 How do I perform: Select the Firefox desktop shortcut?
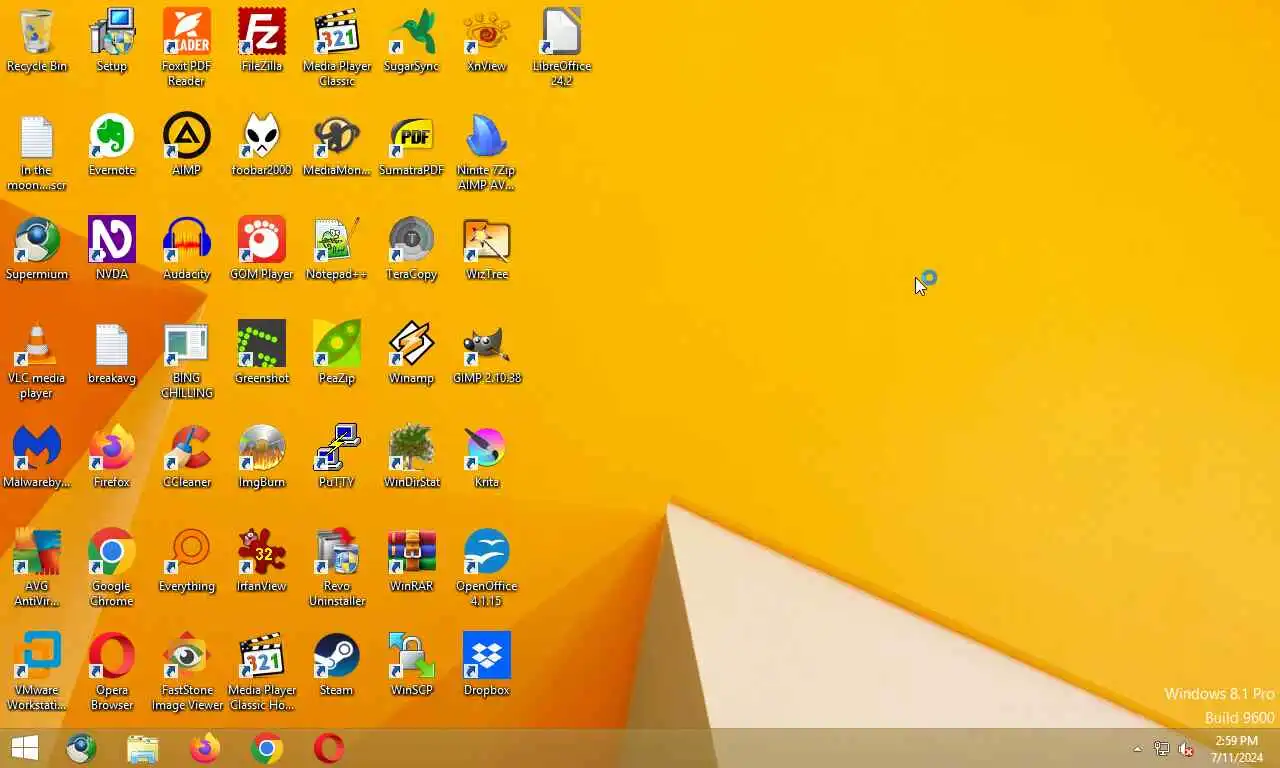(x=112, y=457)
